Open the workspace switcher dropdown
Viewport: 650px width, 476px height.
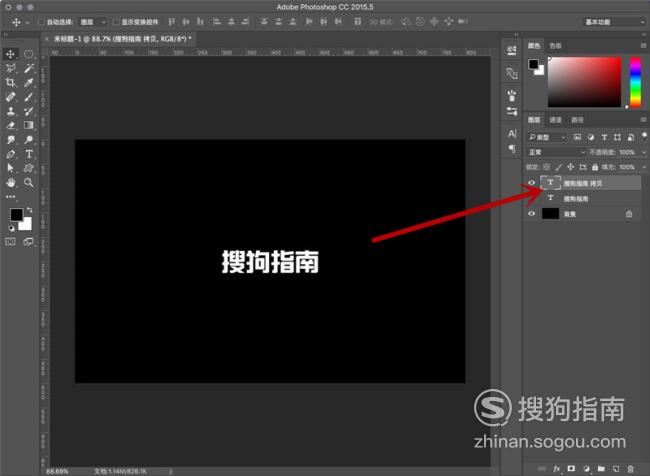coord(614,22)
